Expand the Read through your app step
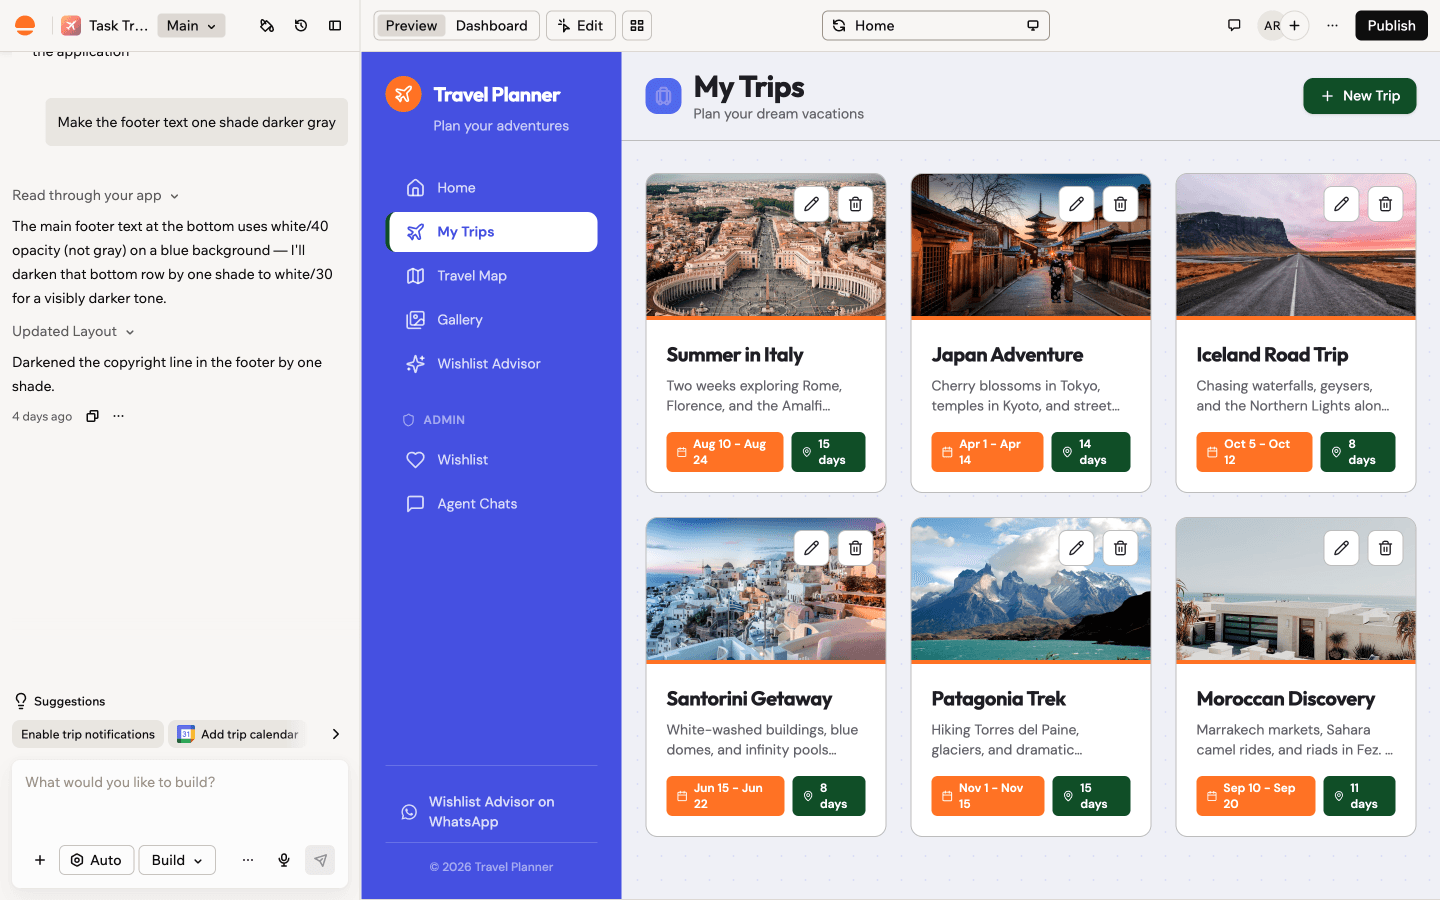Image resolution: width=1440 pixels, height=900 pixels. click(x=96, y=196)
